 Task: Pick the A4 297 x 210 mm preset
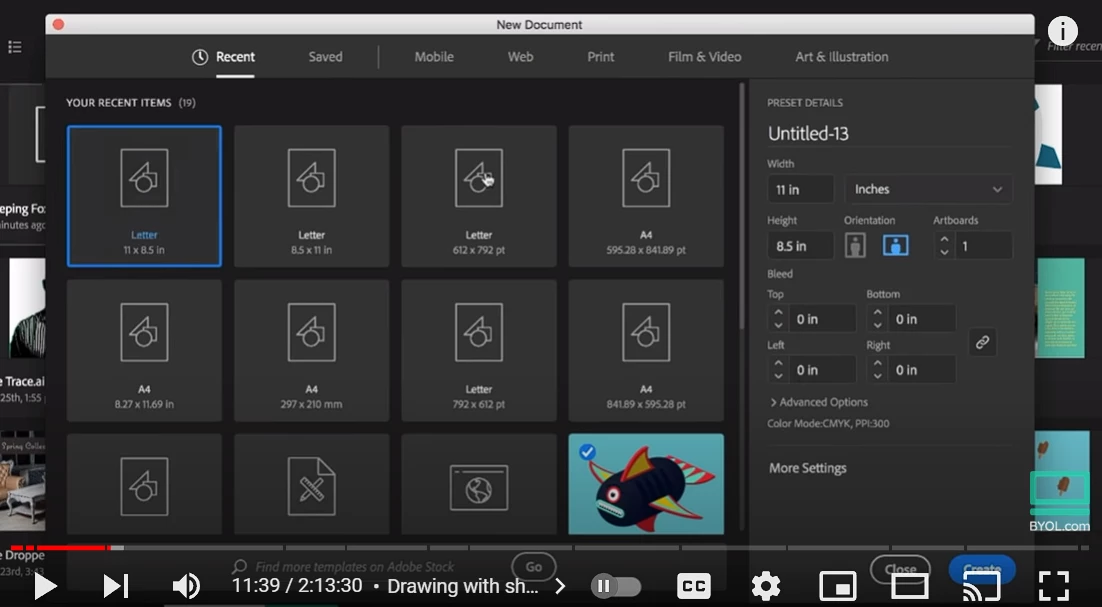coord(311,351)
